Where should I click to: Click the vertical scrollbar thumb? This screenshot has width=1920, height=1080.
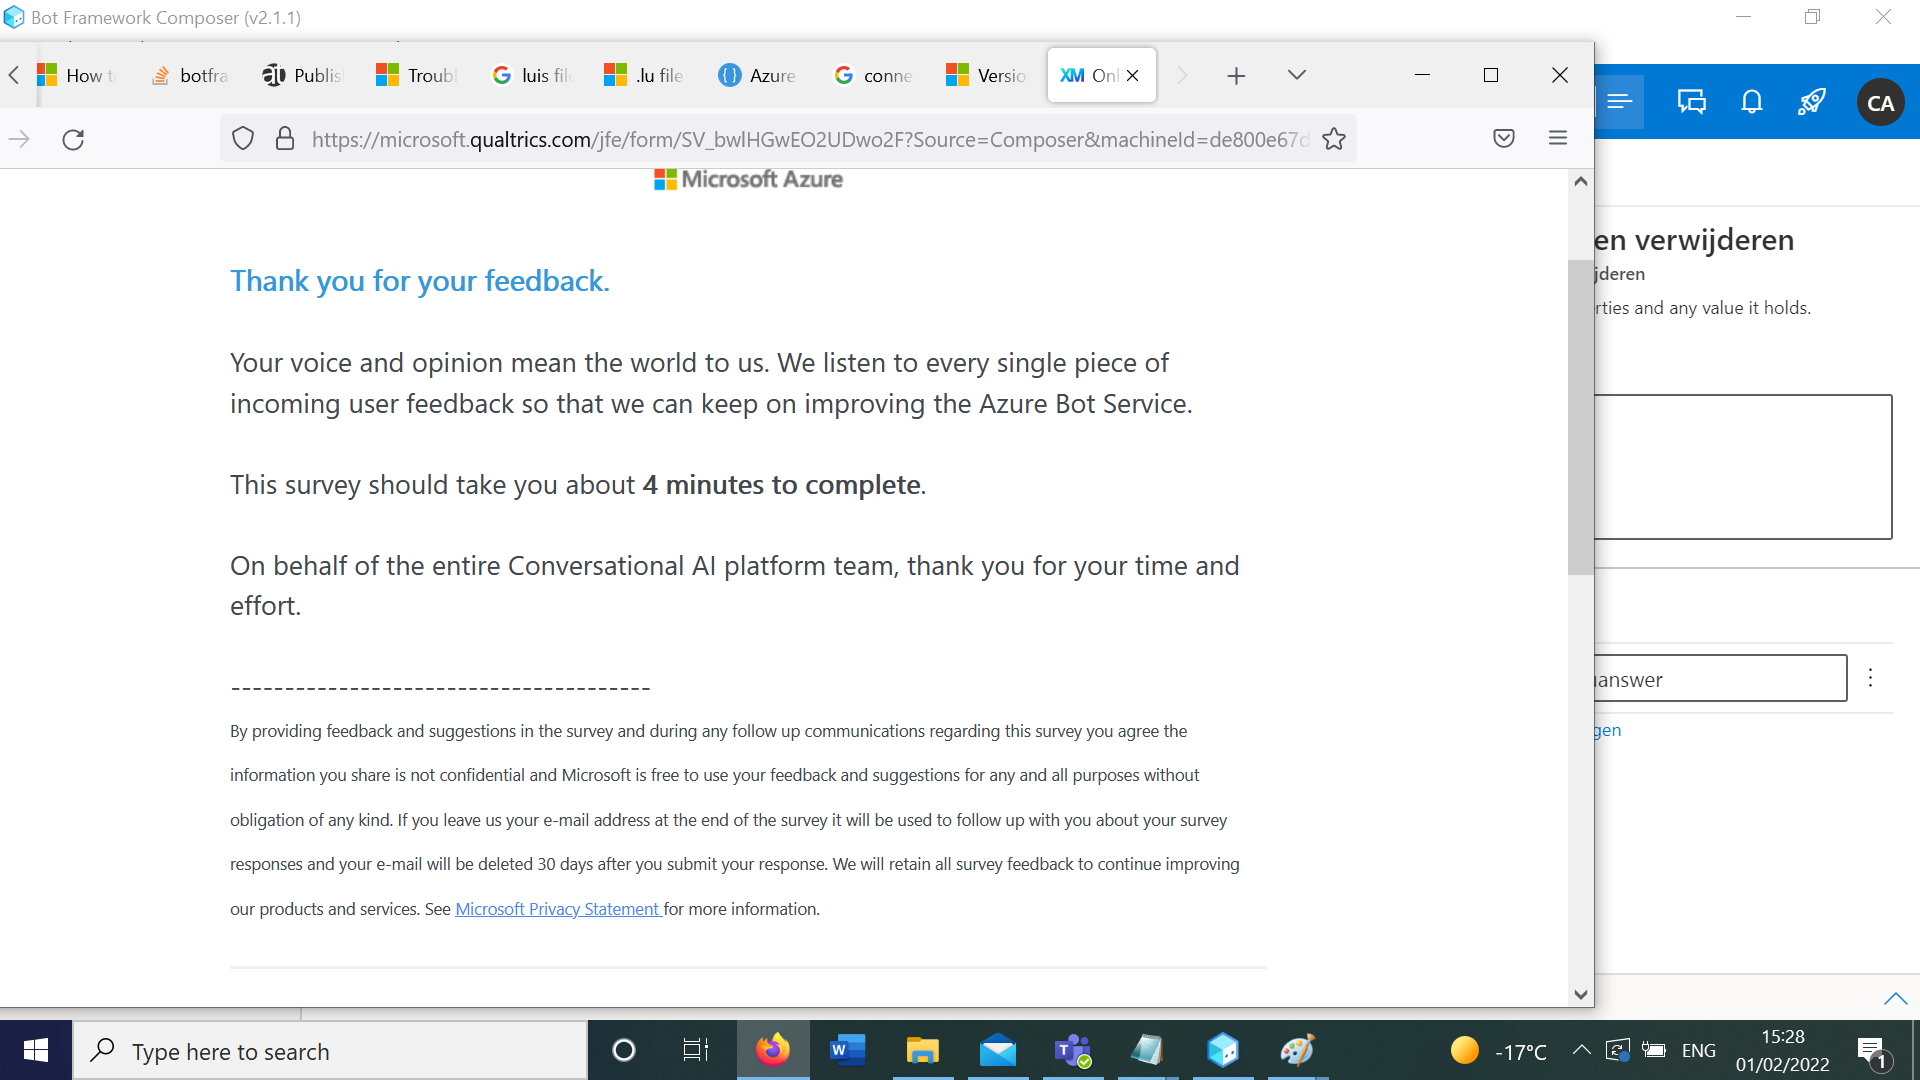coord(1580,417)
